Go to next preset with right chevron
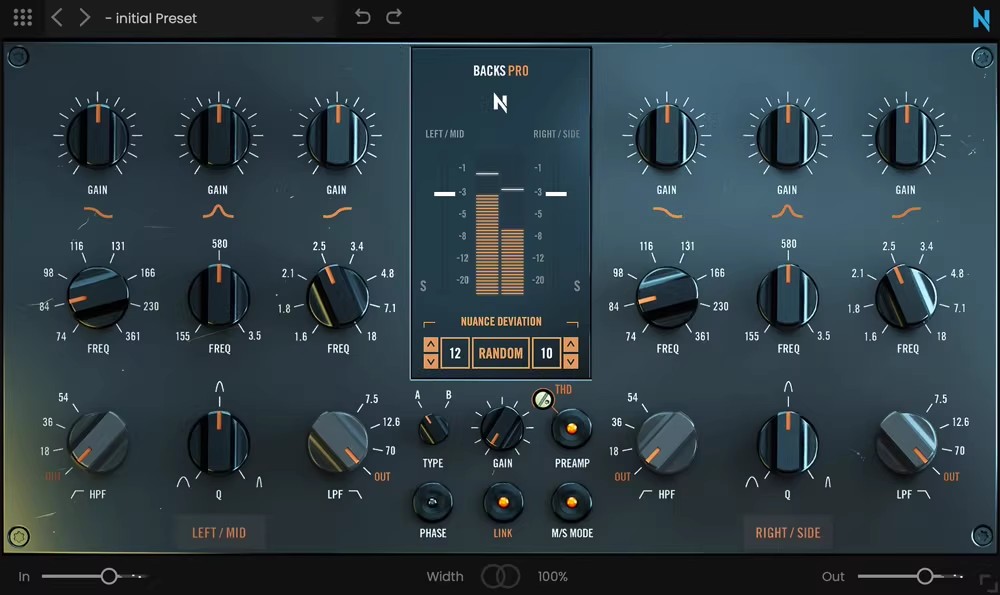The image size is (1000, 595). click(85, 18)
